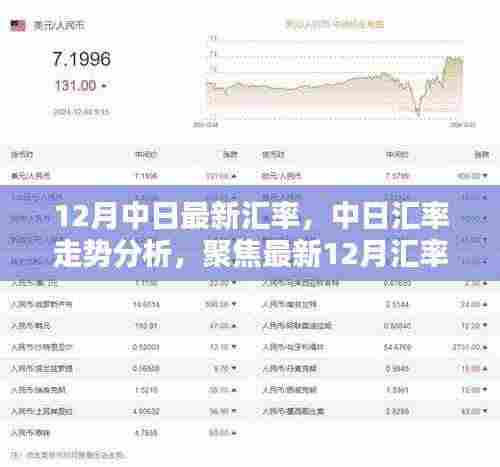Click the arrow next to 2731.00
The image size is (500, 467).
pos(485,348)
